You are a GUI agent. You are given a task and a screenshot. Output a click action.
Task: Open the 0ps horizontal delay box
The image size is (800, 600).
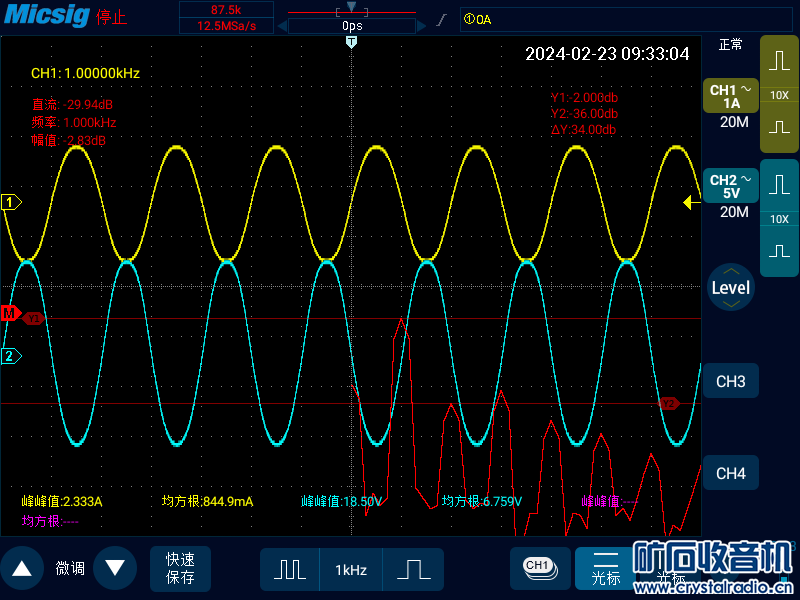(352, 26)
